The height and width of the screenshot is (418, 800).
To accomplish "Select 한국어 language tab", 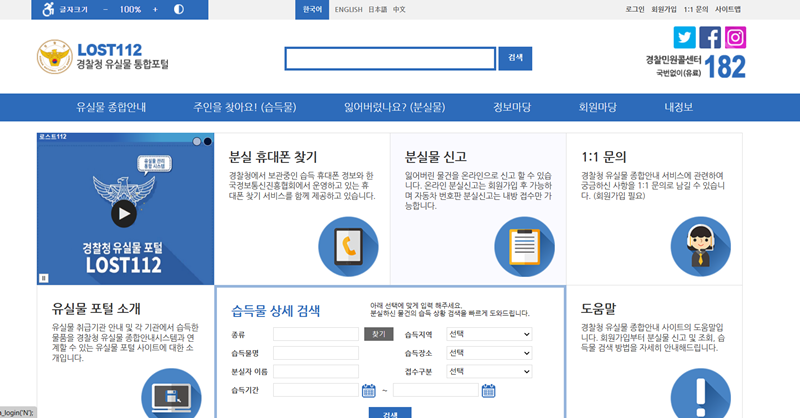I will click(x=312, y=10).
